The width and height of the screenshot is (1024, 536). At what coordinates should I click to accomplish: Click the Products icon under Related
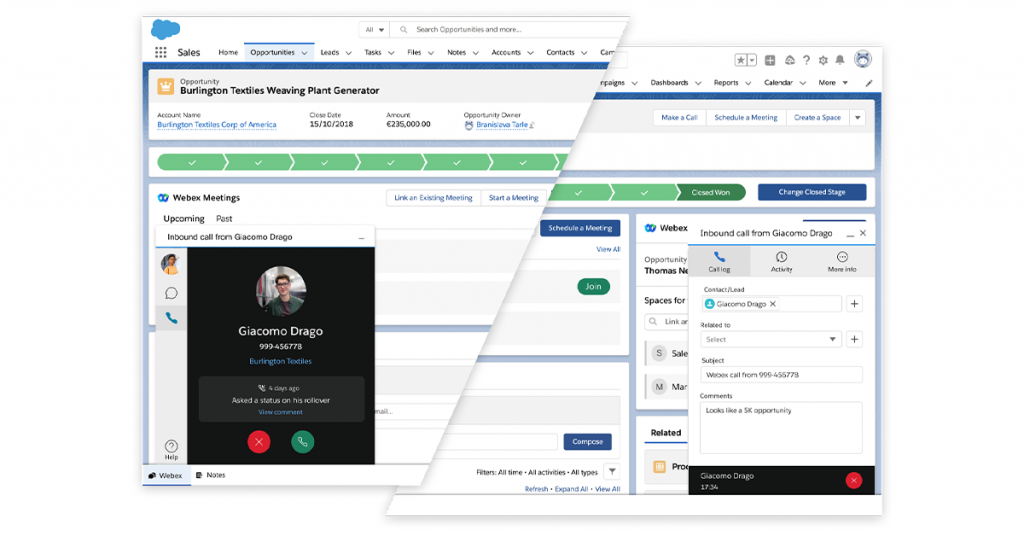[x=660, y=466]
